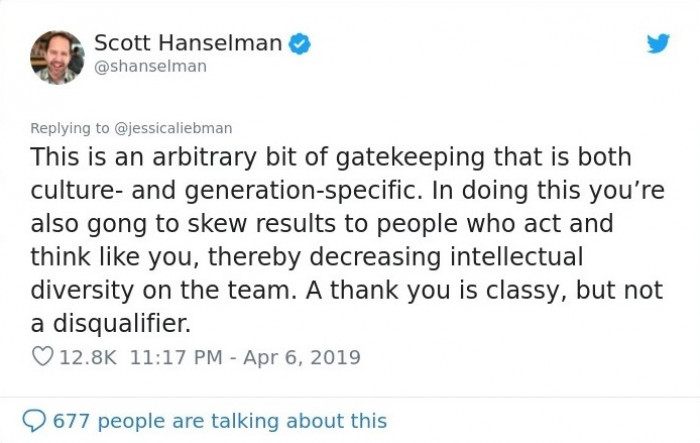Viewport: 700px width, 443px height.
Task: Click the 12.8K likes count
Action: point(88,357)
